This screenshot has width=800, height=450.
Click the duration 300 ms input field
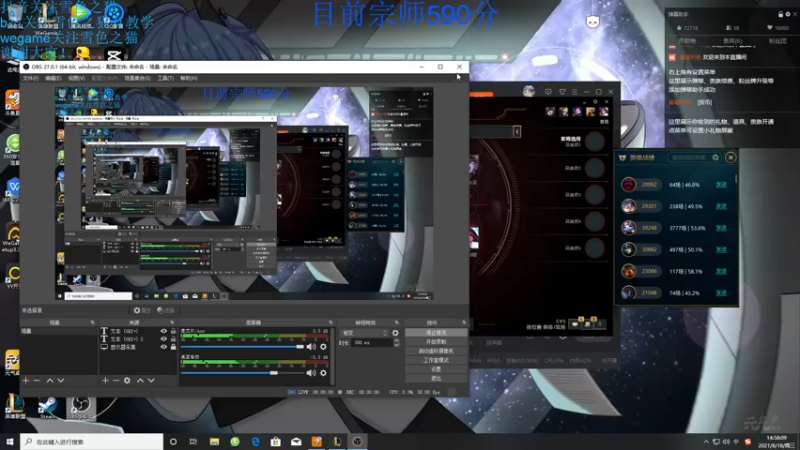pos(372,343)
